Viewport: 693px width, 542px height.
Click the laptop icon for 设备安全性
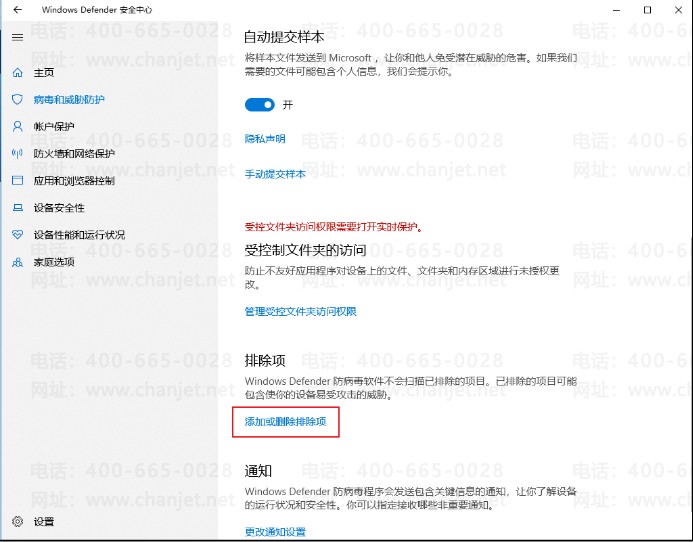point(17,207)
